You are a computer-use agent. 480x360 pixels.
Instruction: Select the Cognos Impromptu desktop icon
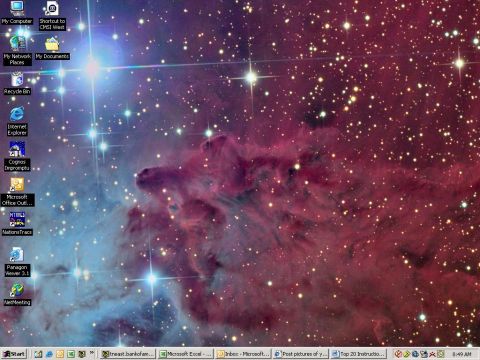click(x=17, y=156)
